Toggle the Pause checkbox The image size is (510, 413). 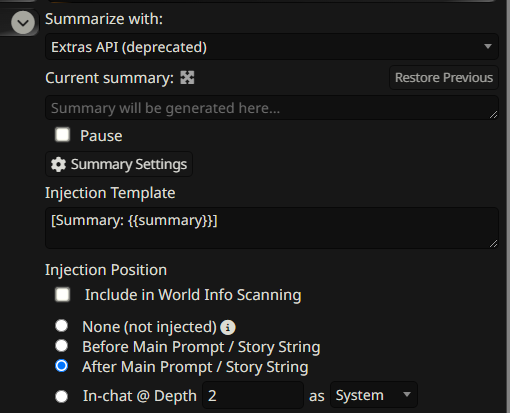pyautogui.click(x=63, y=135)
